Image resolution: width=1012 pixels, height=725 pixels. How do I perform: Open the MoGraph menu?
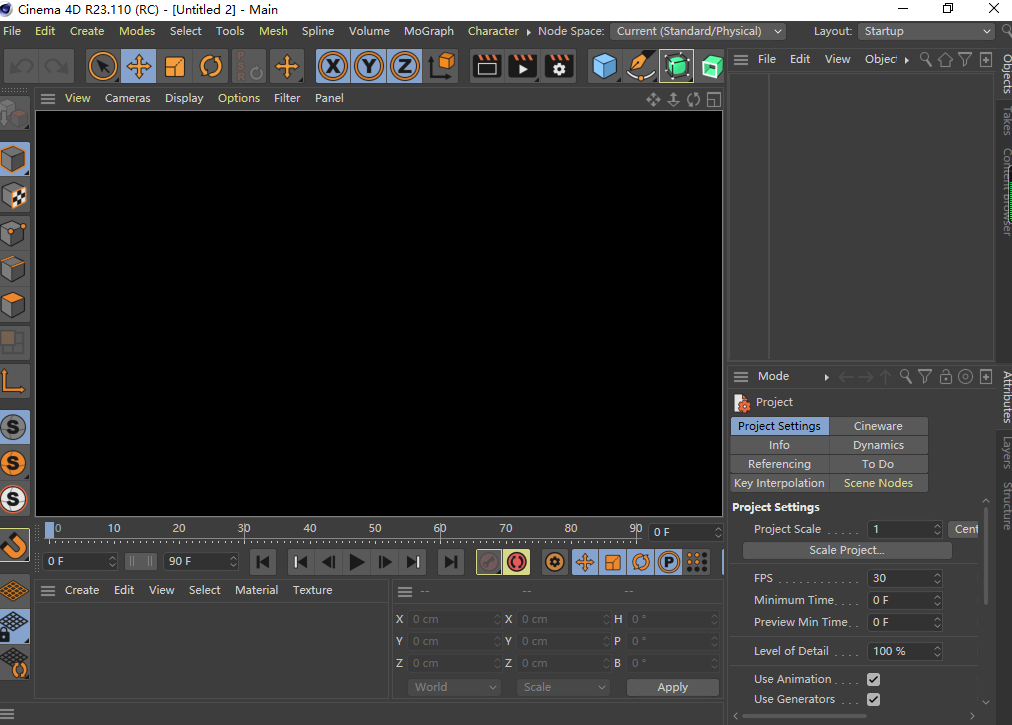pyautogui.click(x=428, y=31)
